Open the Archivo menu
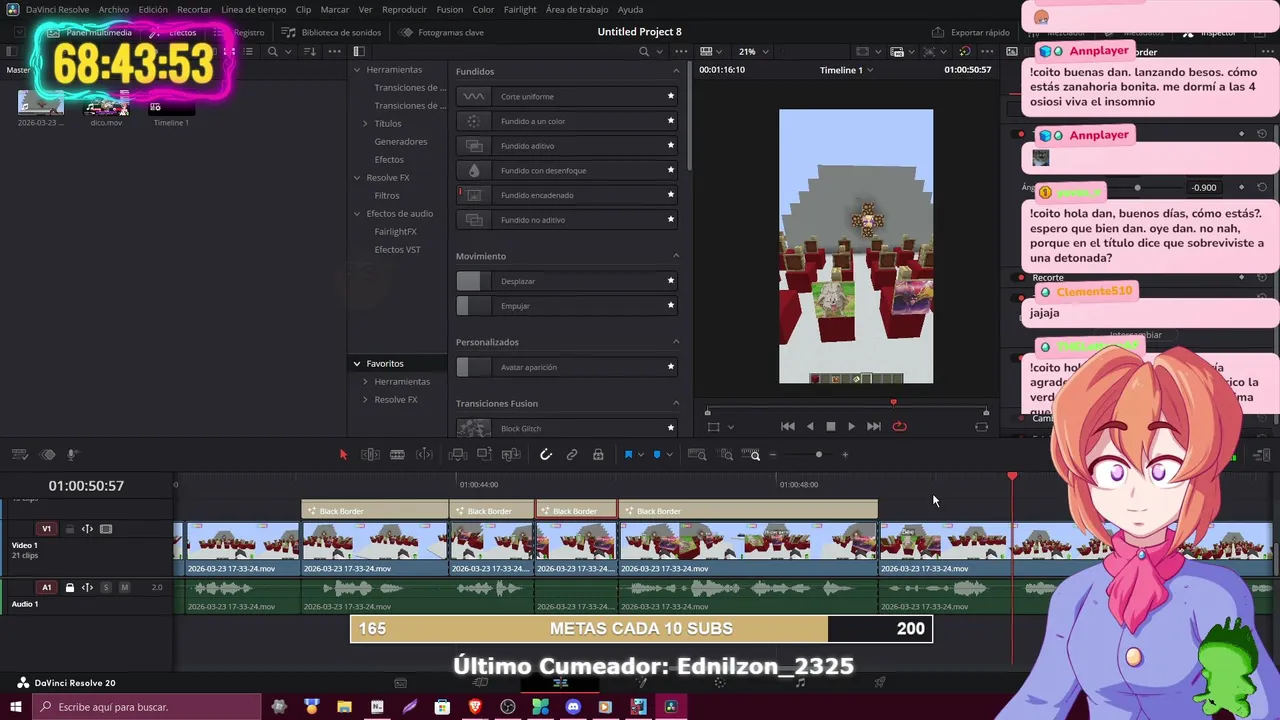Screen dimensions: 1280x720 click(113, 9)
